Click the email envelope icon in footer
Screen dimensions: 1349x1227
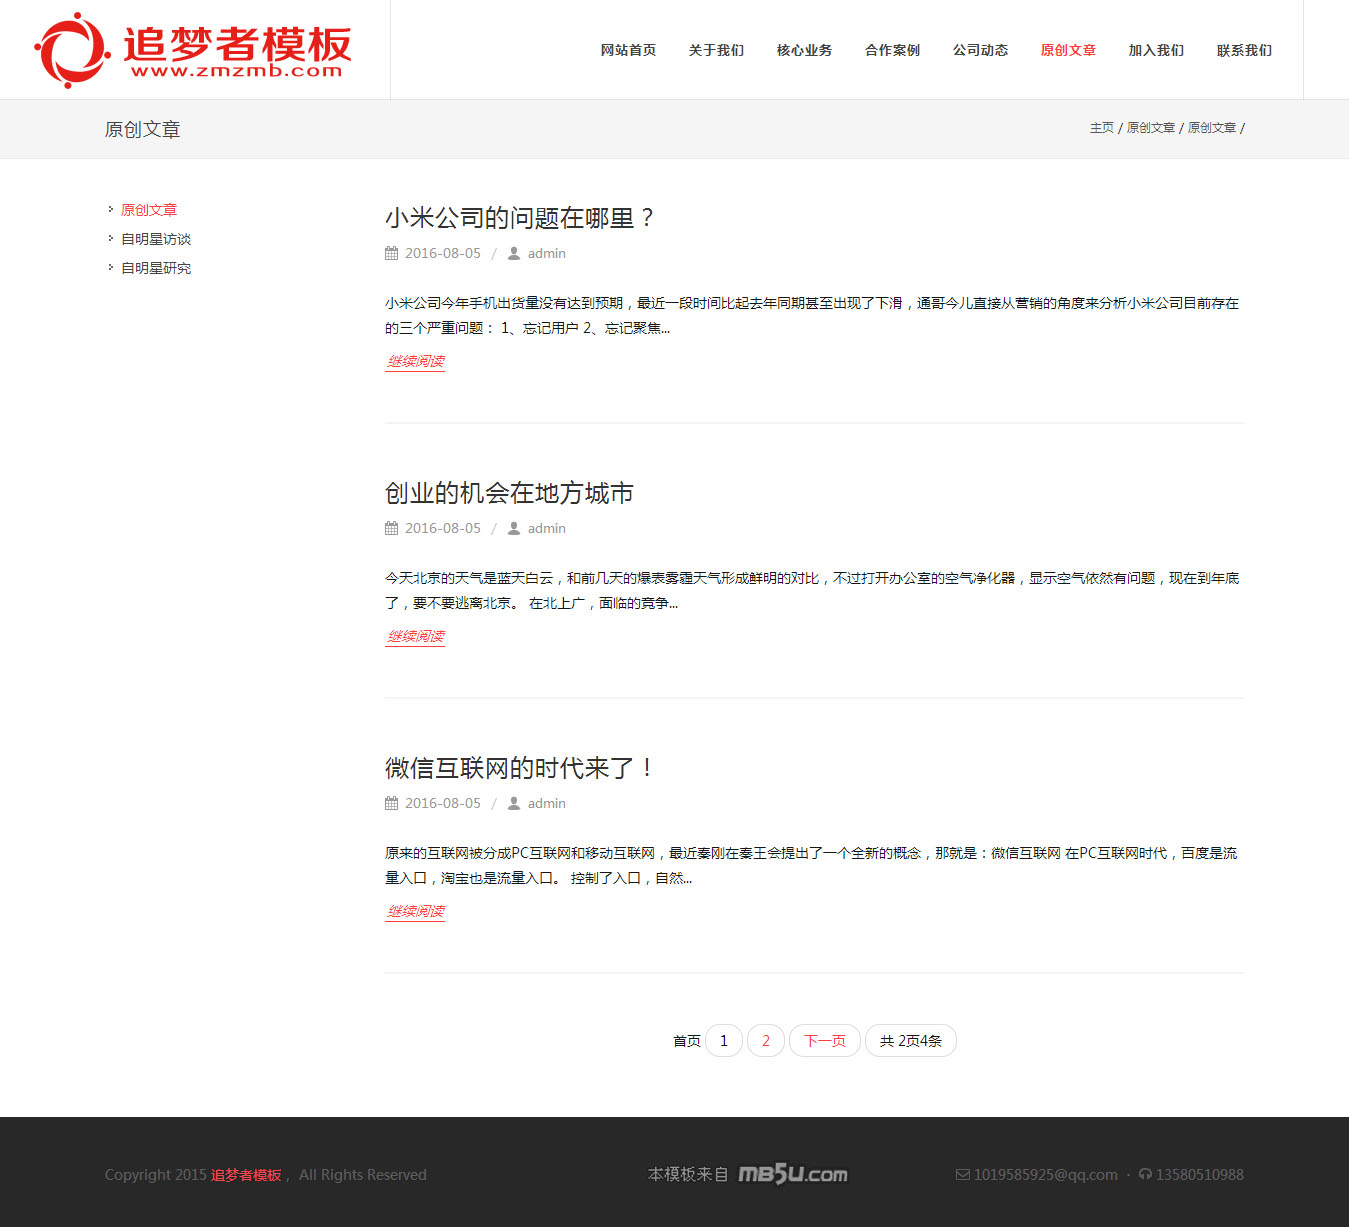pyautogui.click(x=962, y=1175)
